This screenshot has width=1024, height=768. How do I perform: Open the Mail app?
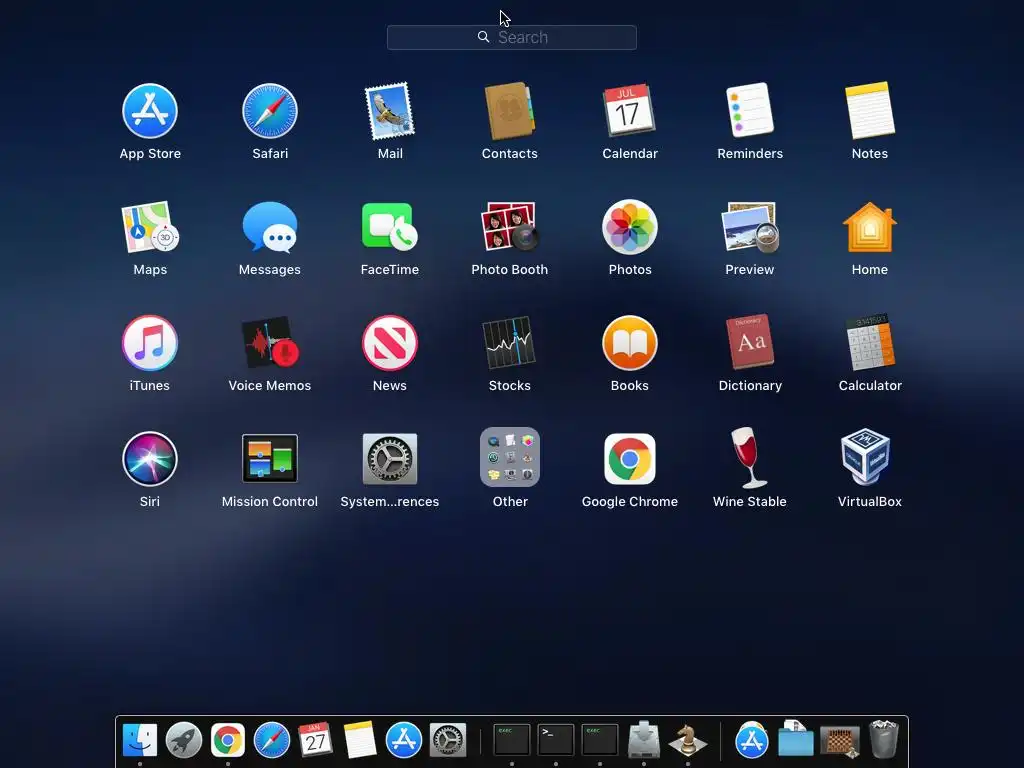(390, 111)
